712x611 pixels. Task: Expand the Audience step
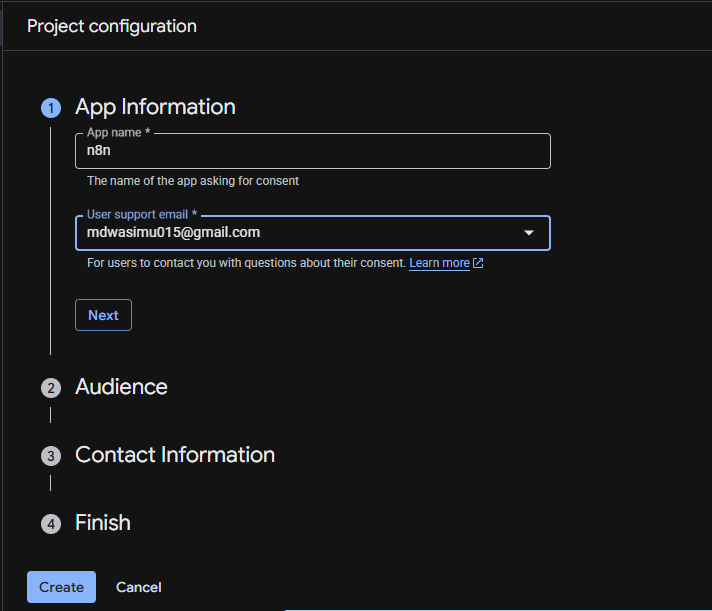(x=121, y=387)
